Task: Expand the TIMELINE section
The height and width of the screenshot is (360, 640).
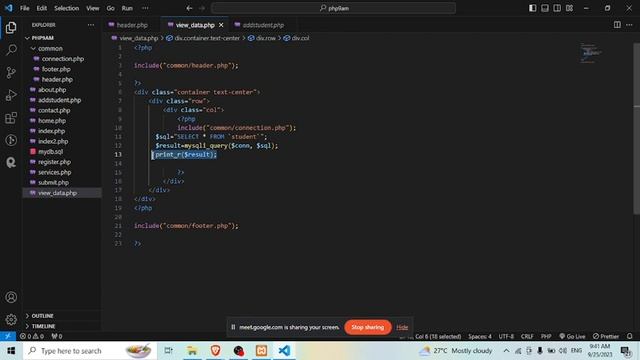Action: 43,326
